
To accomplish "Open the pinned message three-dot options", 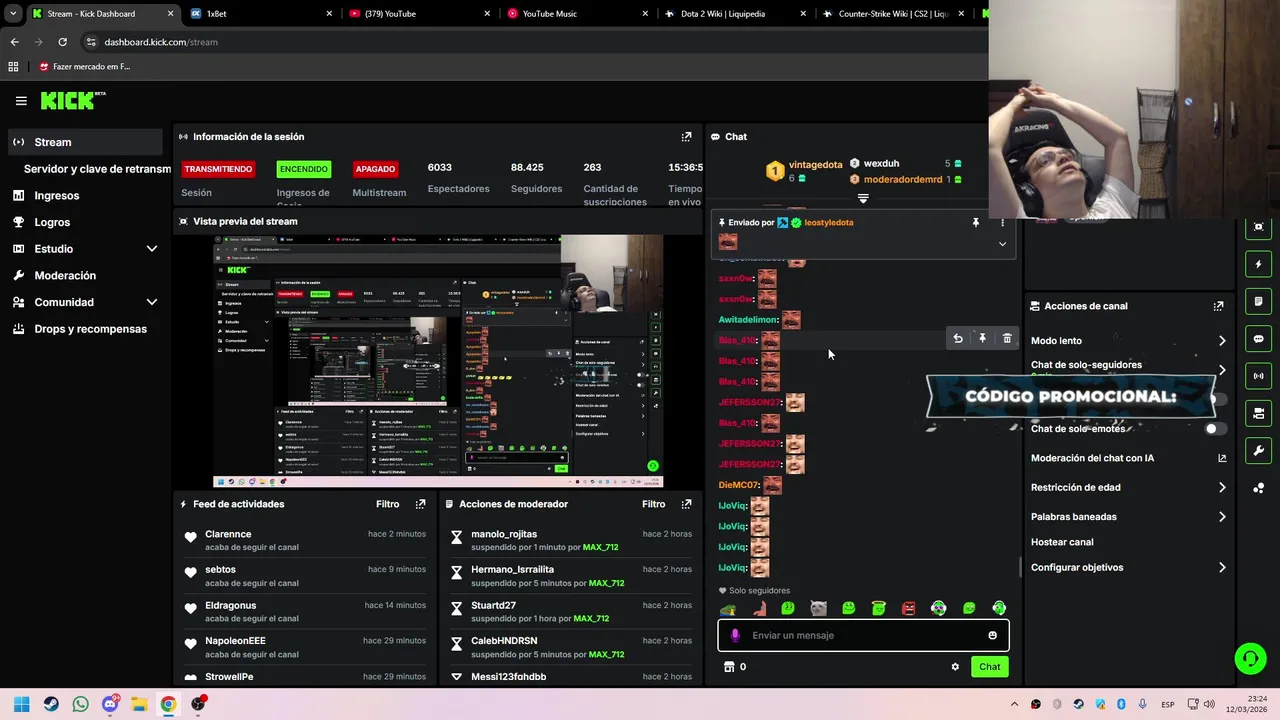I will [1002, 223].
